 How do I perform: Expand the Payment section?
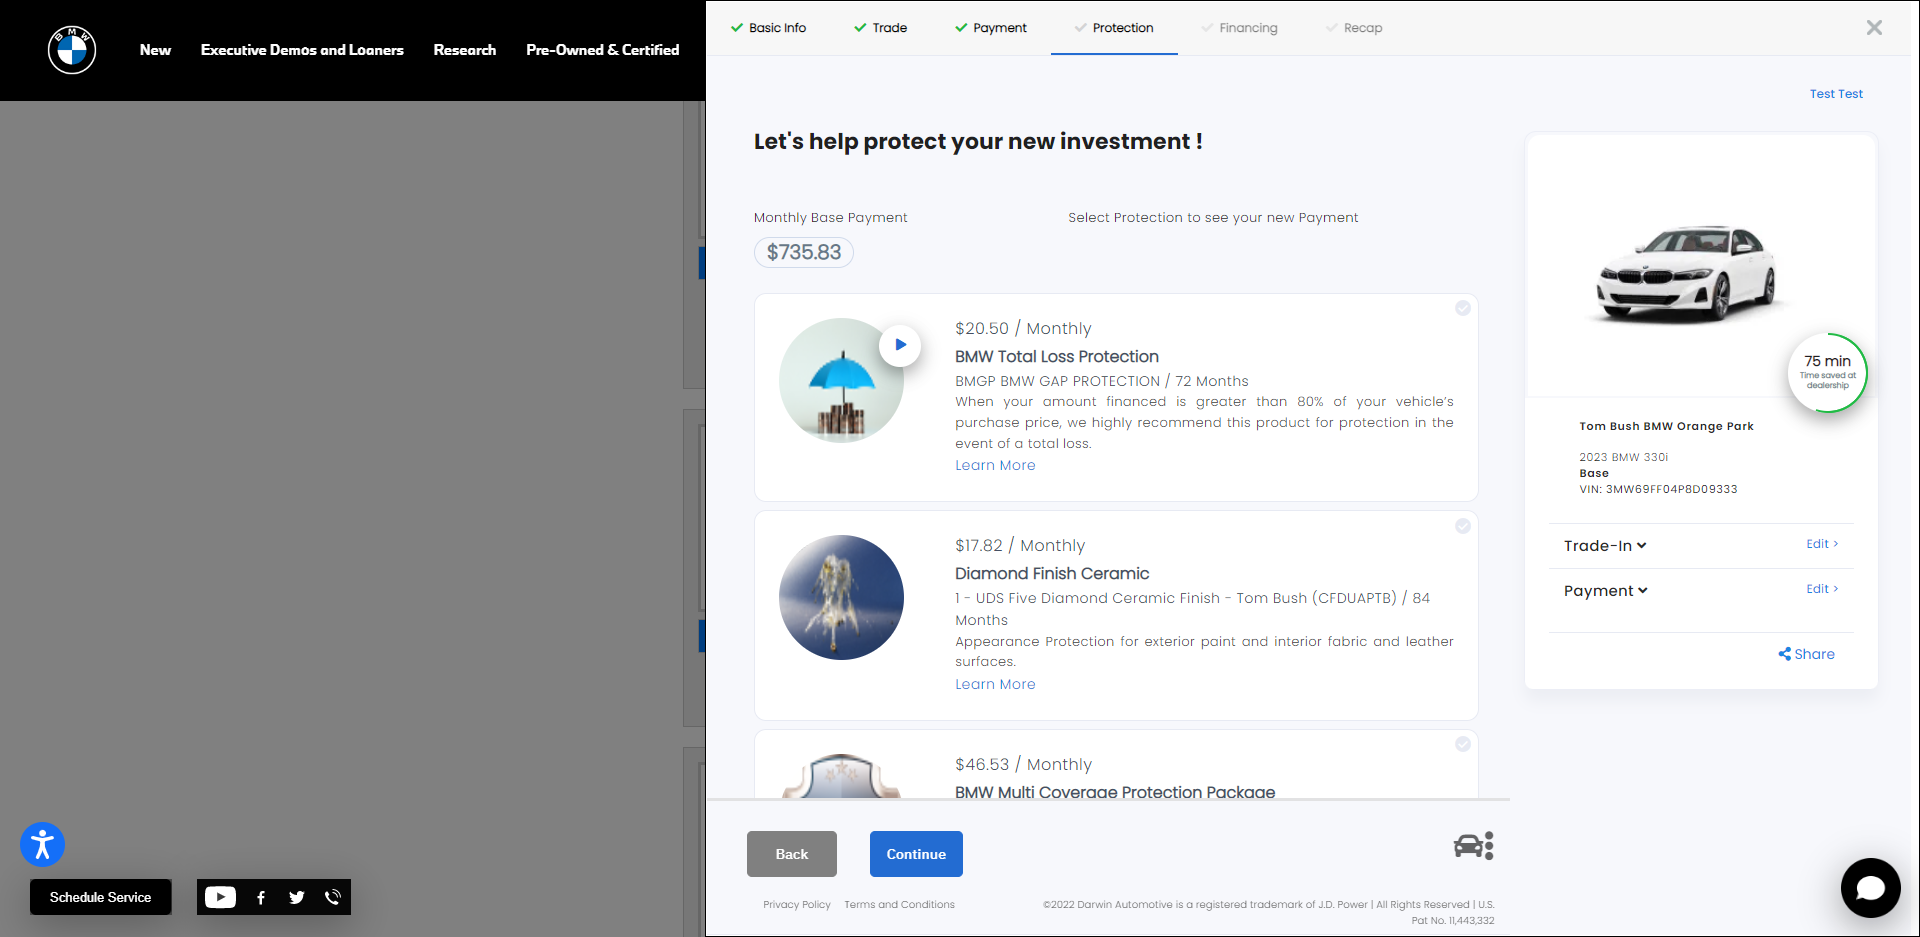click(x=1605, y=591)
